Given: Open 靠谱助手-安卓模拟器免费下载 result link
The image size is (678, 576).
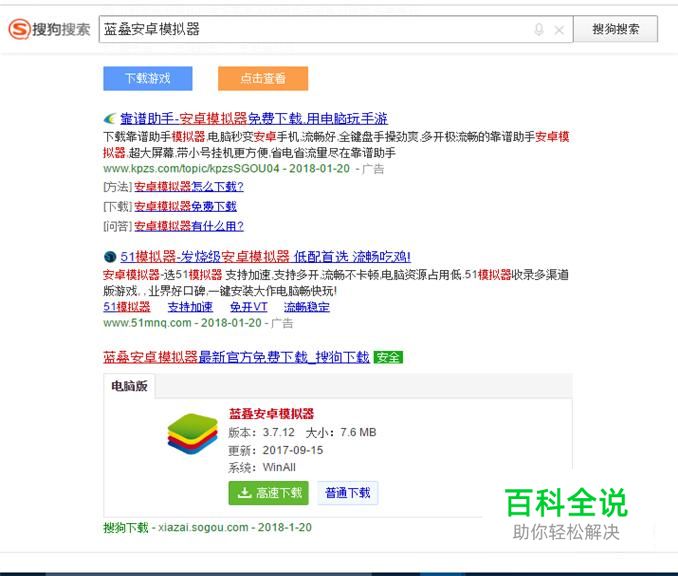Looking at the screenshot, I should [x=254, y=118].
